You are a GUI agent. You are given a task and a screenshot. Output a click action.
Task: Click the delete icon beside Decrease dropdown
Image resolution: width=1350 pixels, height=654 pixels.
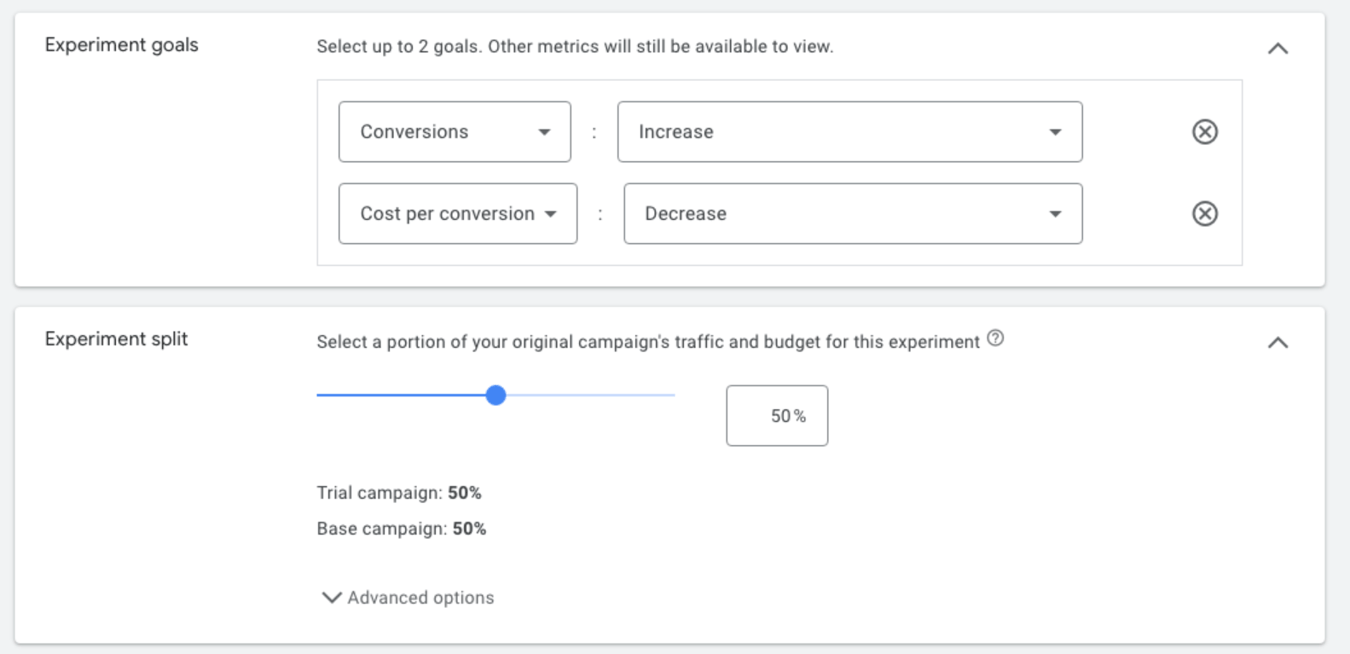1204,213
